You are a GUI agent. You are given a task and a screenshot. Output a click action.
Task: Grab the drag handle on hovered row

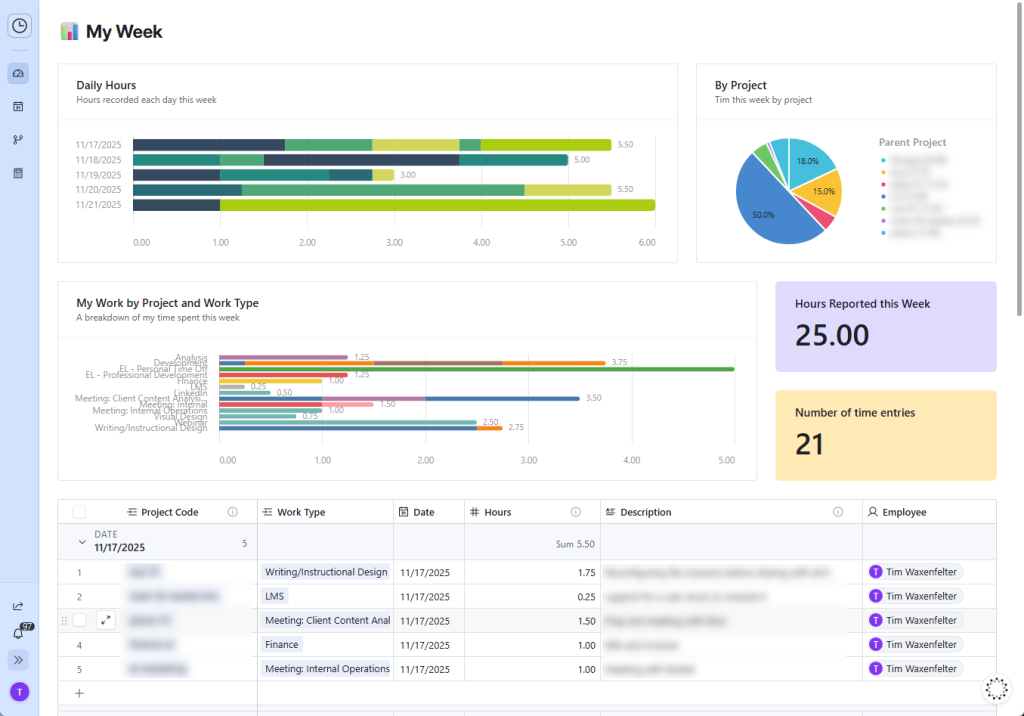(64, 621)
